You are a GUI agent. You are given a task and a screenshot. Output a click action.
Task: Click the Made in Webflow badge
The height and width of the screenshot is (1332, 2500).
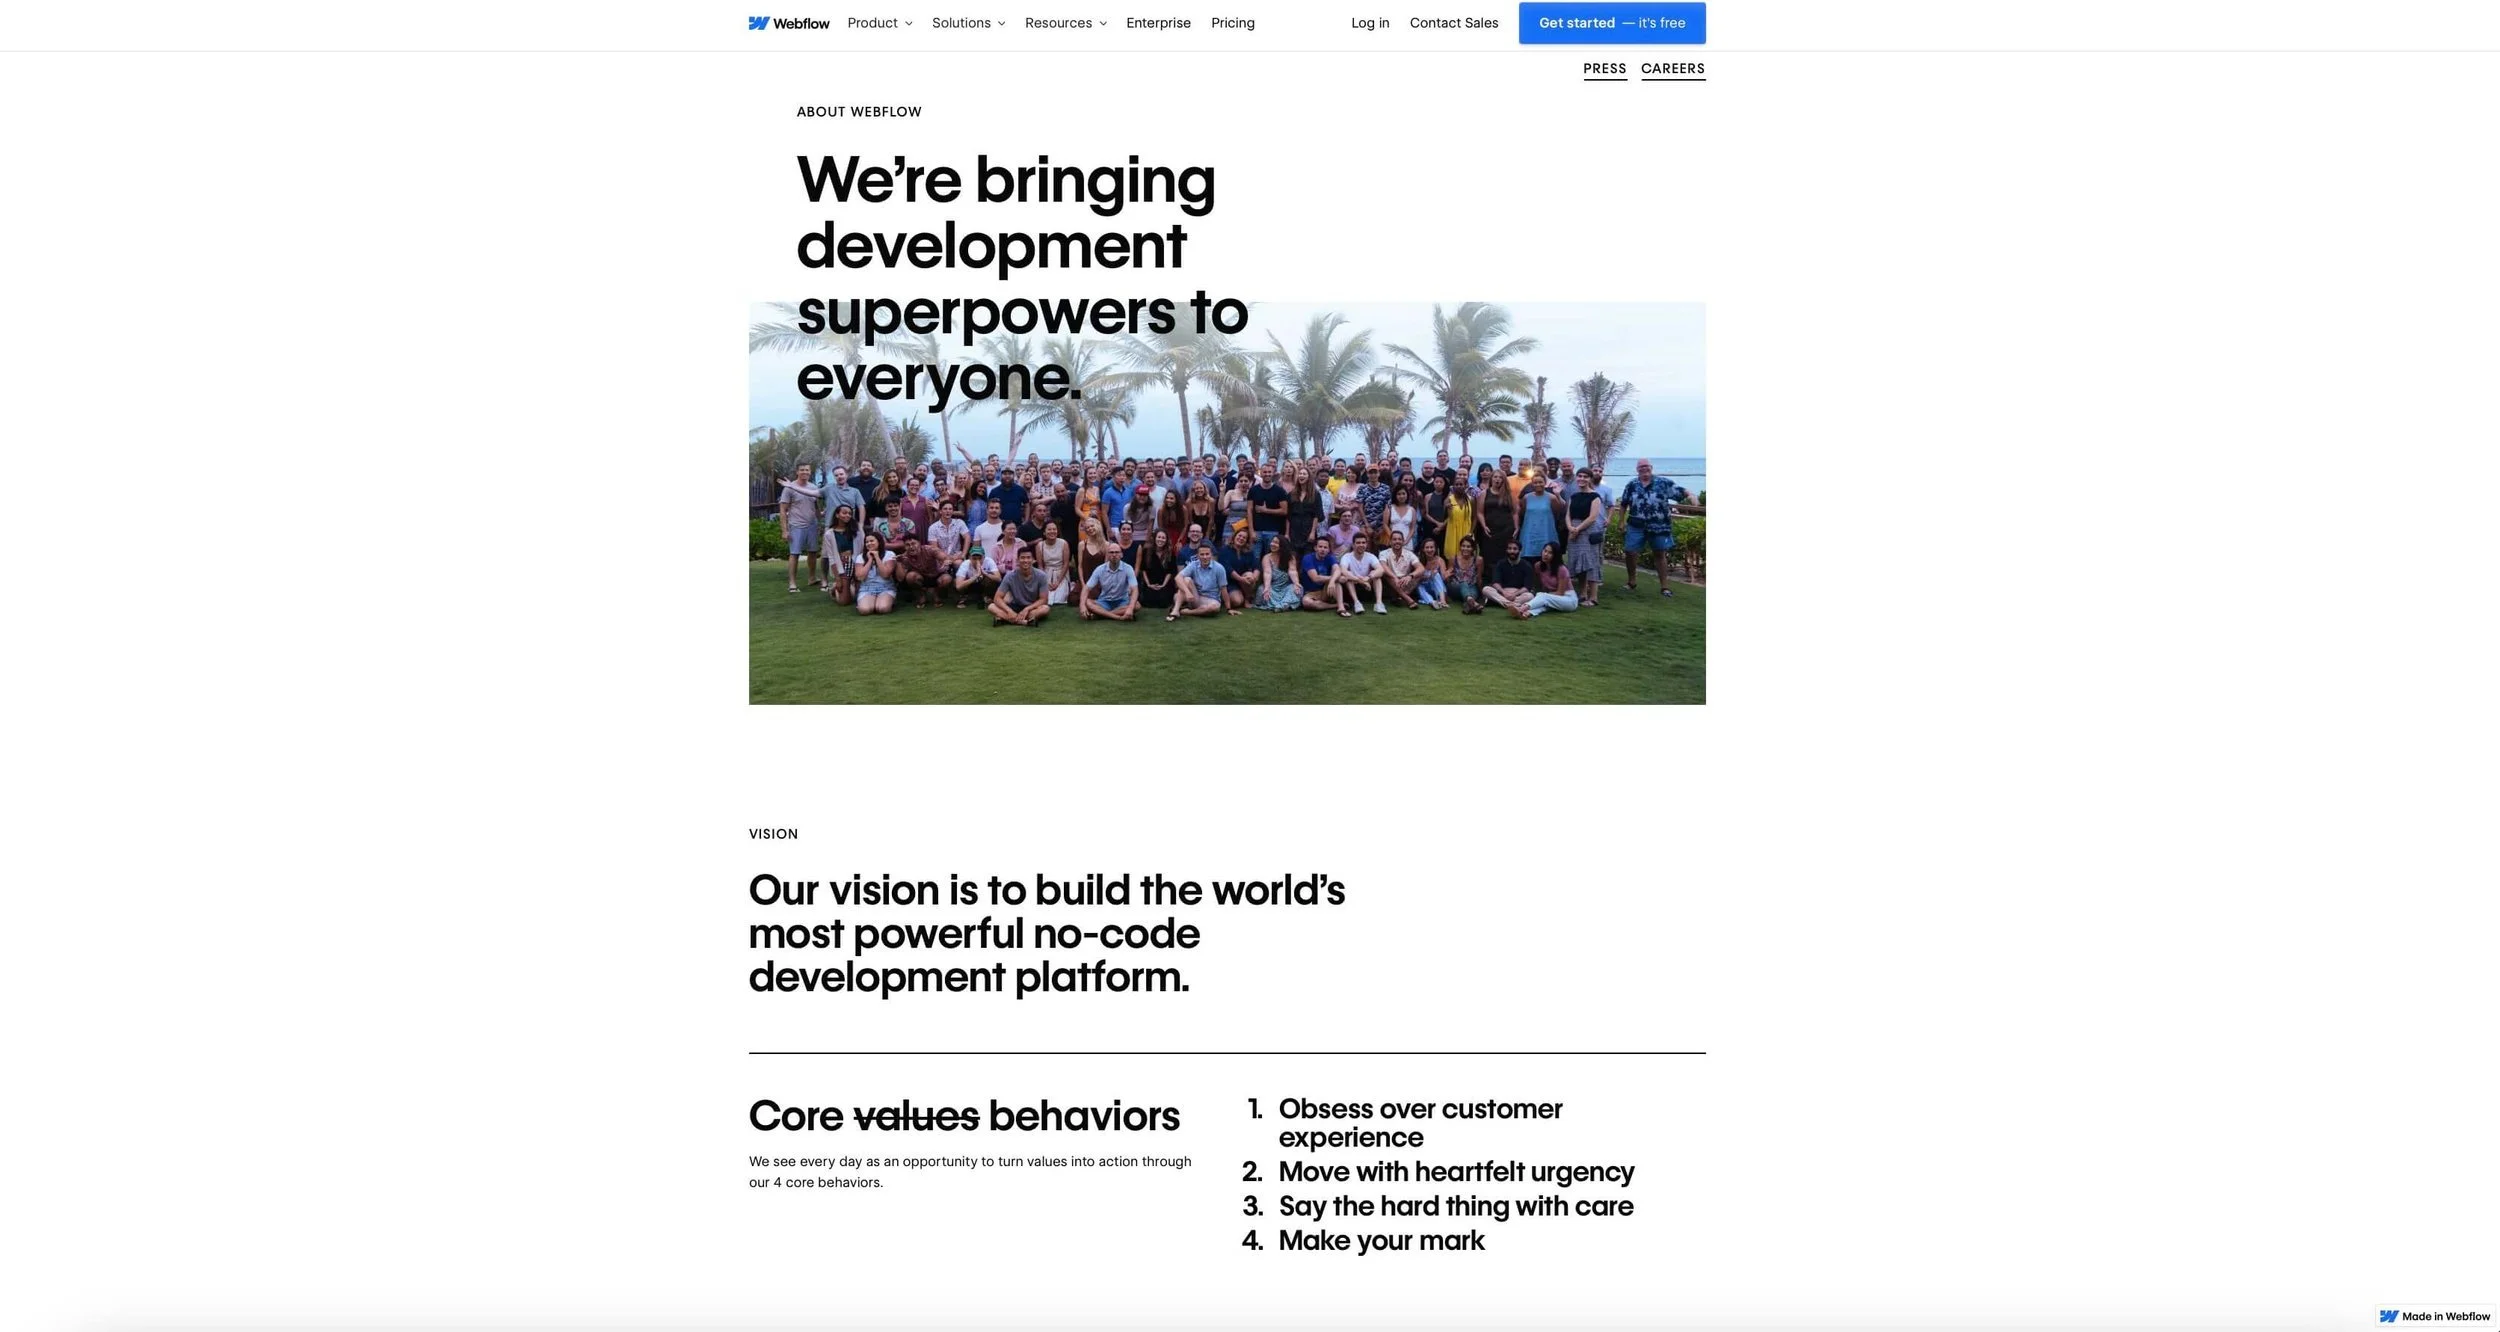pos(2435,1316)
